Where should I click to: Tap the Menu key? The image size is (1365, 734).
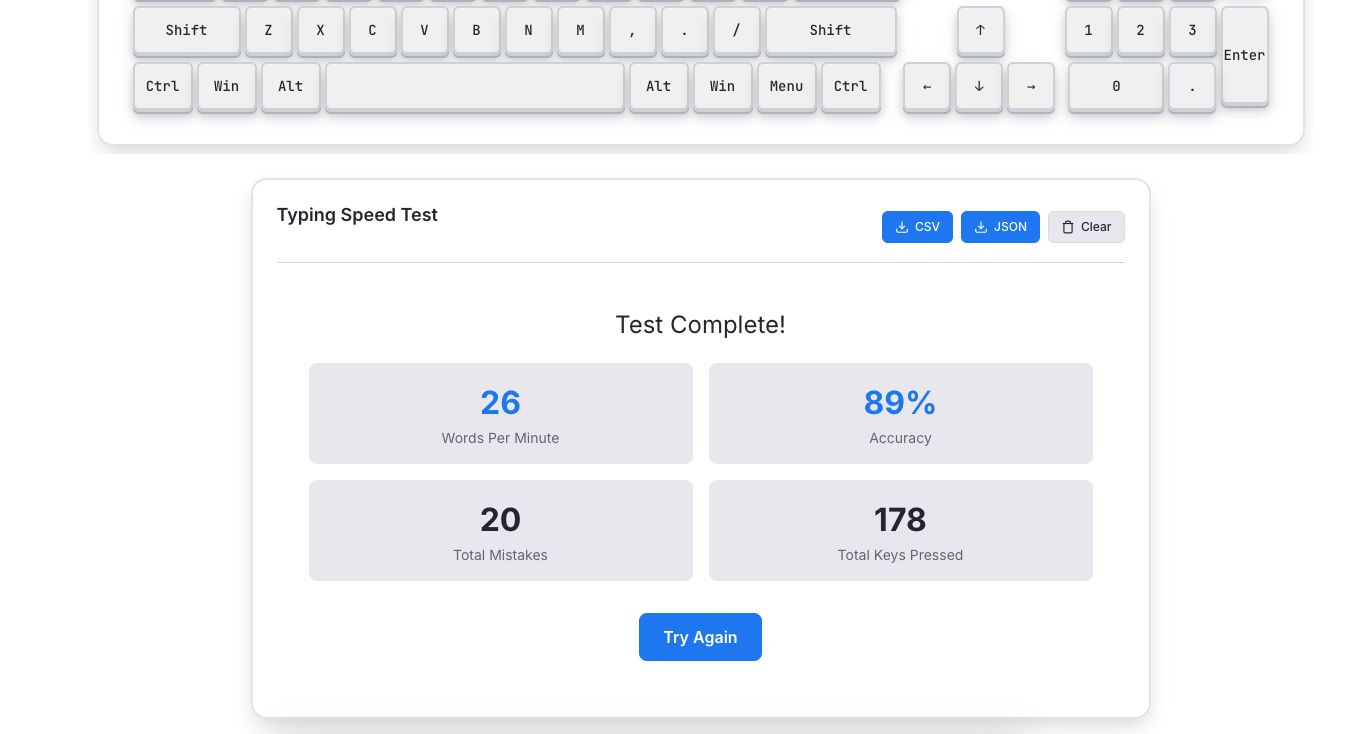(786, 87)
